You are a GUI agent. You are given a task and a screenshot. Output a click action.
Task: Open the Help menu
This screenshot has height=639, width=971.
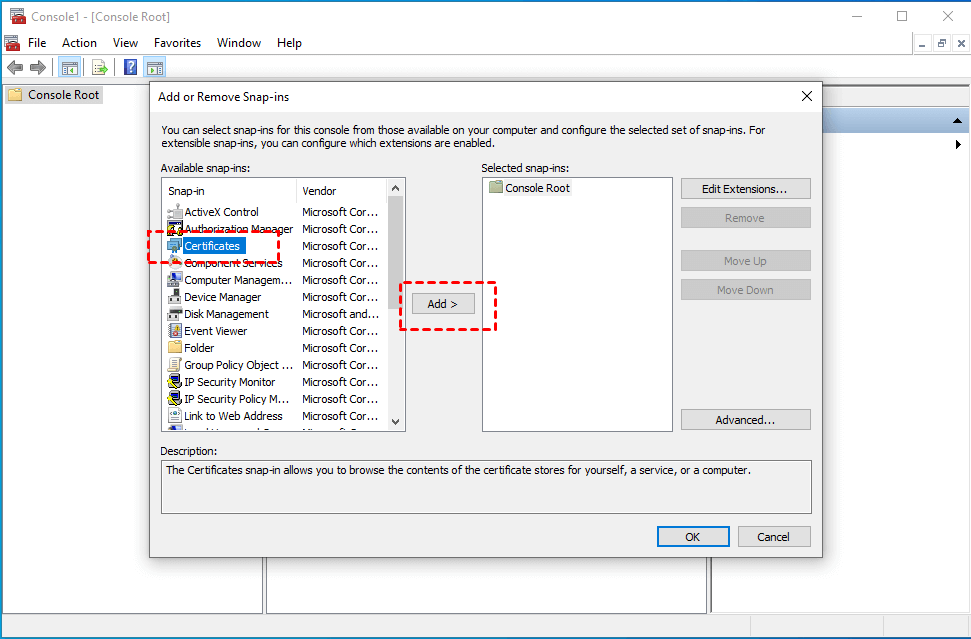click(x=289, y=43)
